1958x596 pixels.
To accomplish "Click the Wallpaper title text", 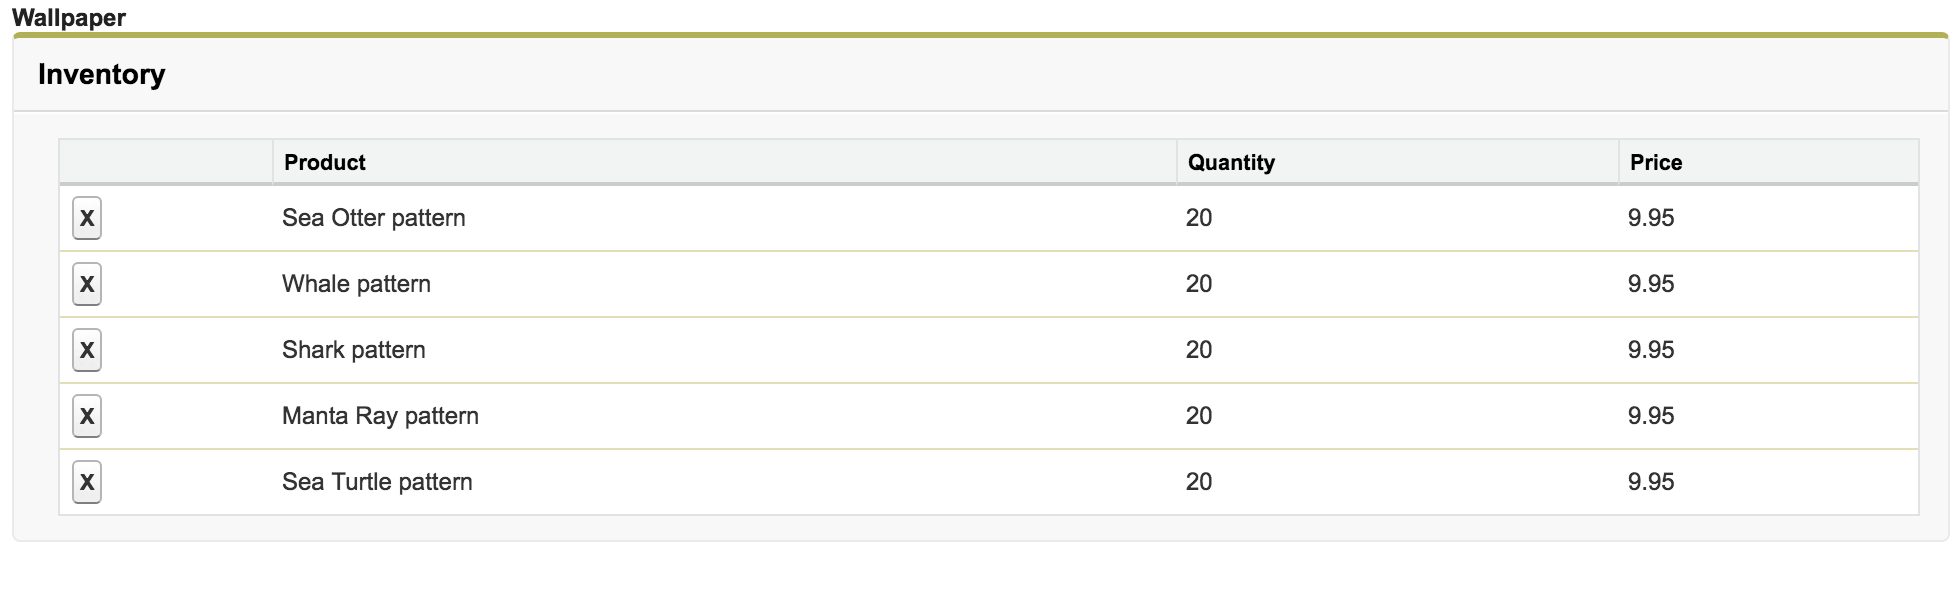I will point(69,17).
